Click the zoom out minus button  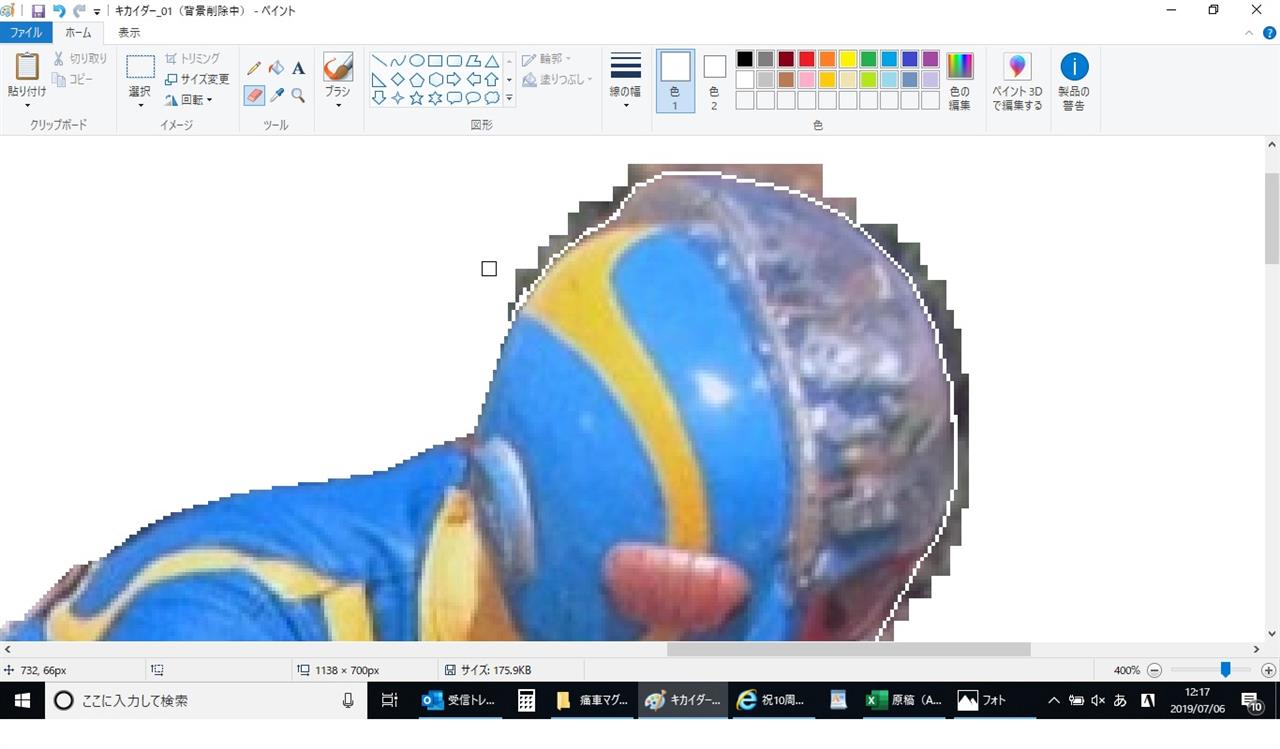click(x=1154, y=670)
